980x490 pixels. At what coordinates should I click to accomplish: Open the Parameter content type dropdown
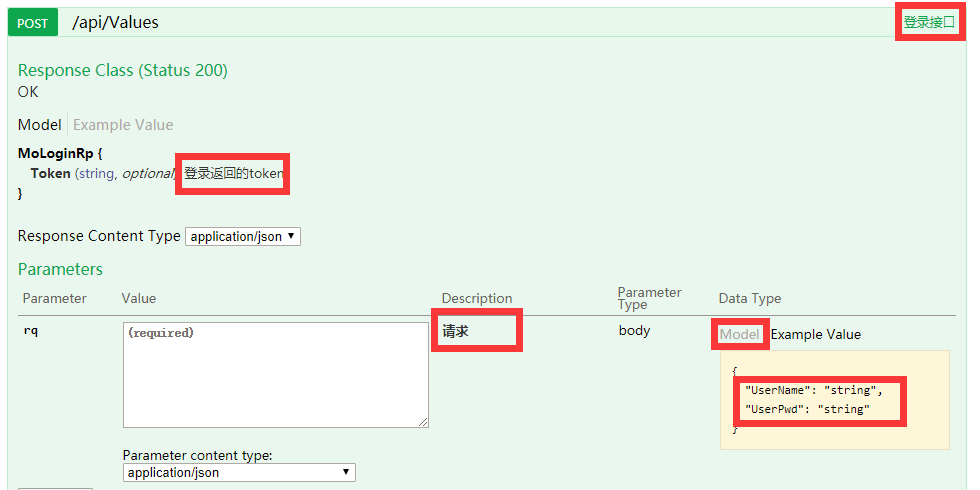pos(239,472)
